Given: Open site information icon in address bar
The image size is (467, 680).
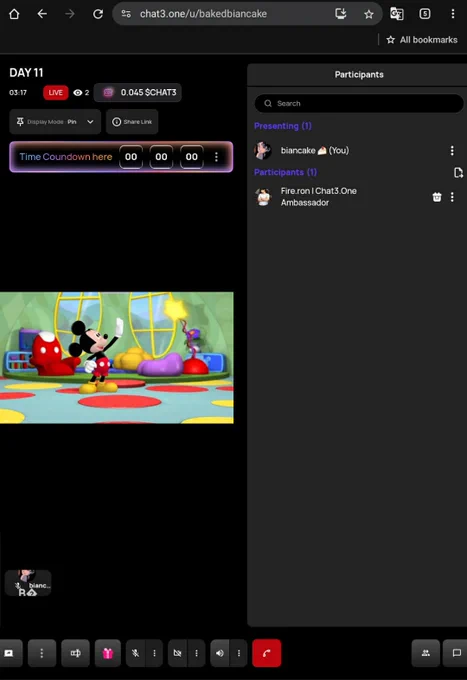Looking at the screenshot, I should point(126,14).
